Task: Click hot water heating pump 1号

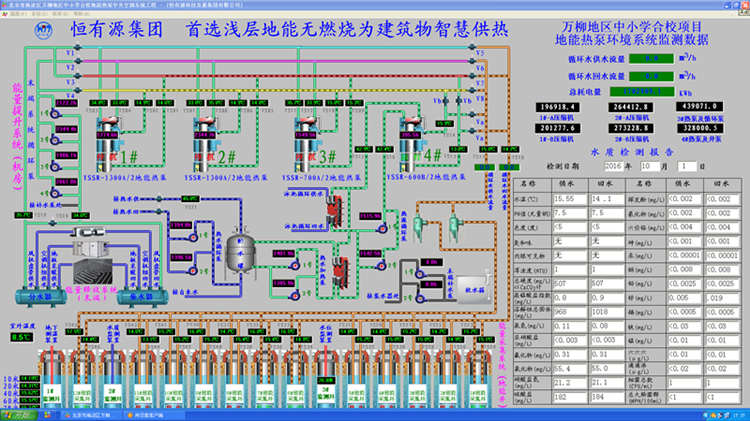Action: tap(295, 265)
